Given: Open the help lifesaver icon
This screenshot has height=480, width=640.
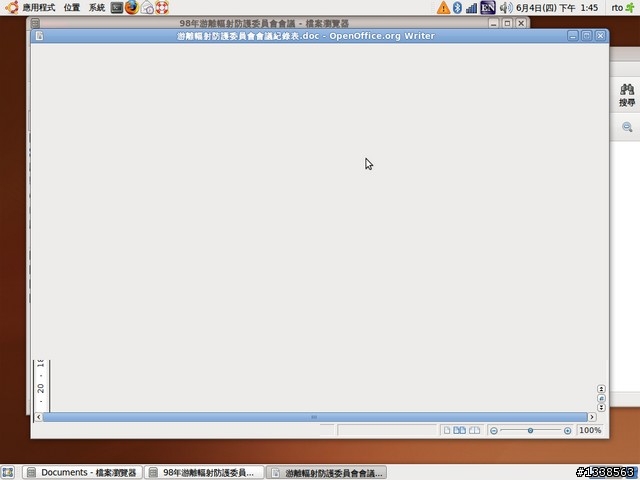Looking at the screenshot, I should [x=162, y=7].
